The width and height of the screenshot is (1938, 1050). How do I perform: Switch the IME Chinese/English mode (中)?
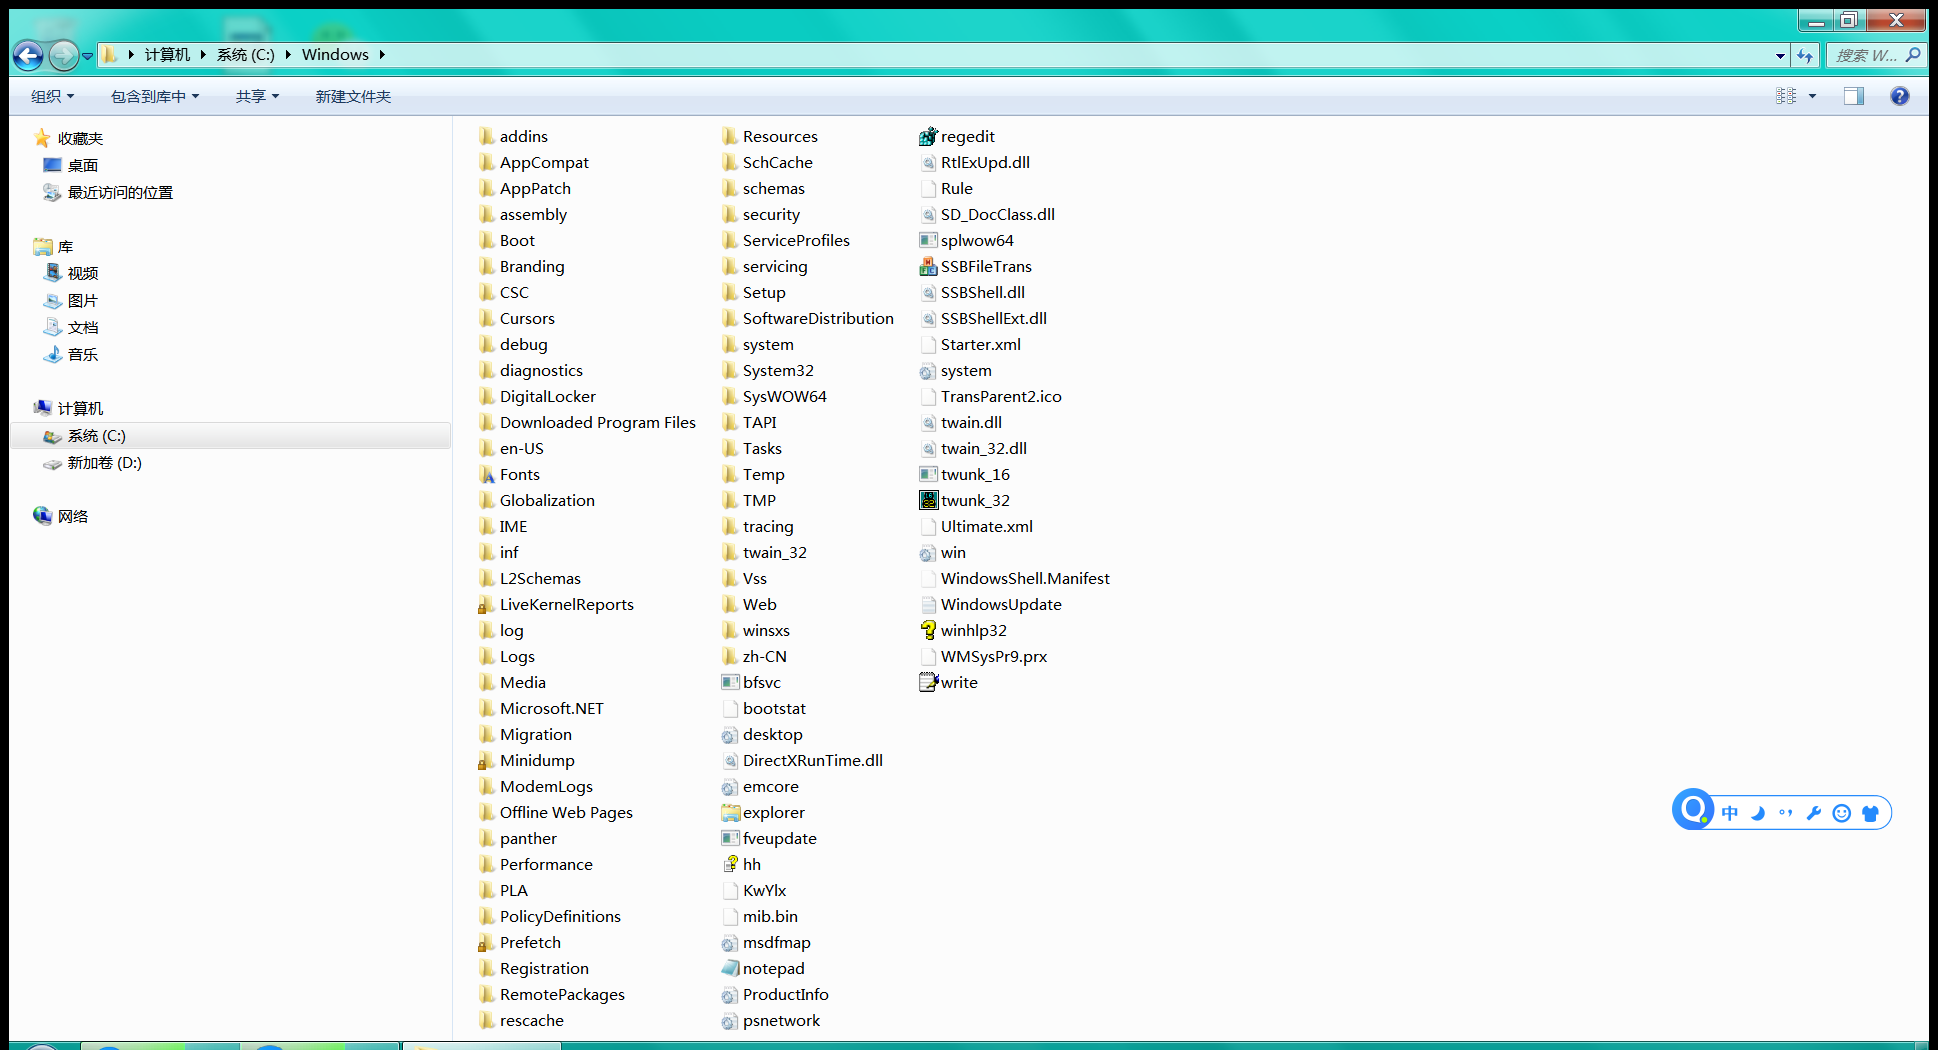point(1730,813)
